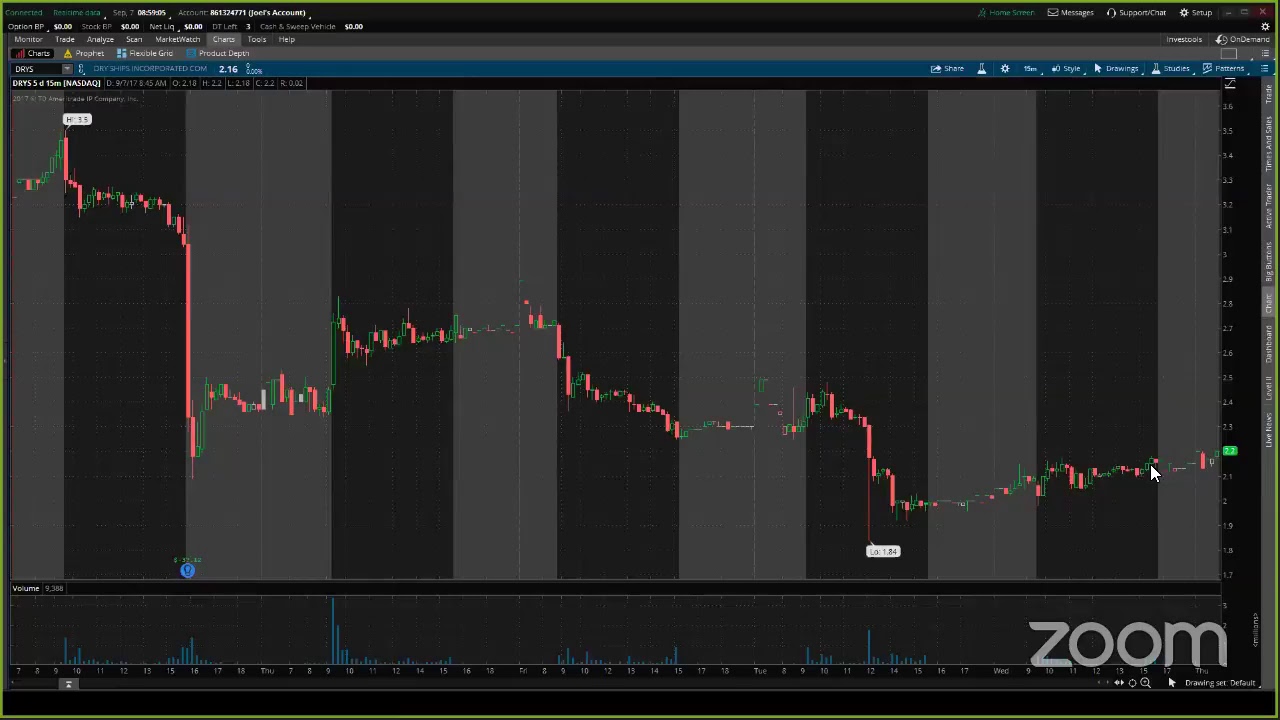The image size is (1280, 720).
Task: Open chart settings gear icon
Action: (1005, 69)
